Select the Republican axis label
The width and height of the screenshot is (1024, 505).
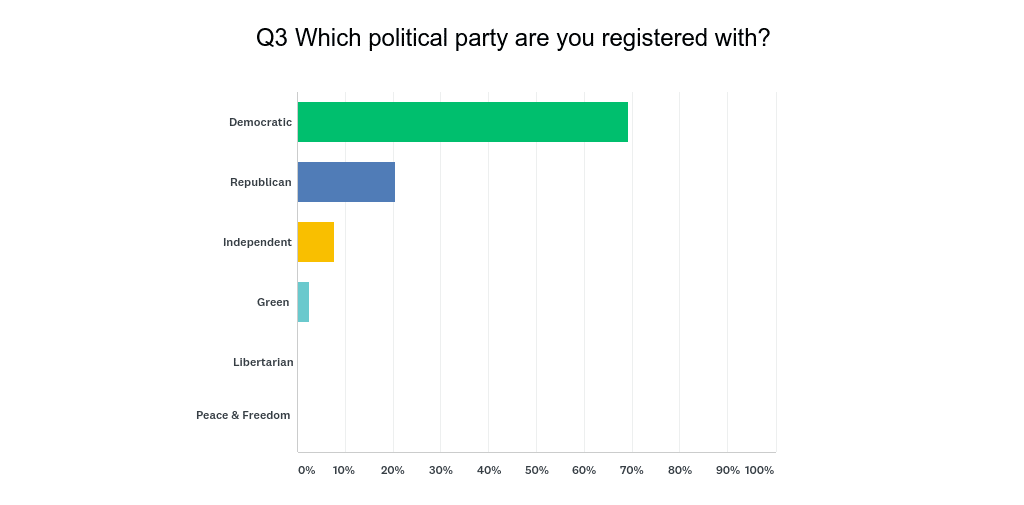[261, 182]
